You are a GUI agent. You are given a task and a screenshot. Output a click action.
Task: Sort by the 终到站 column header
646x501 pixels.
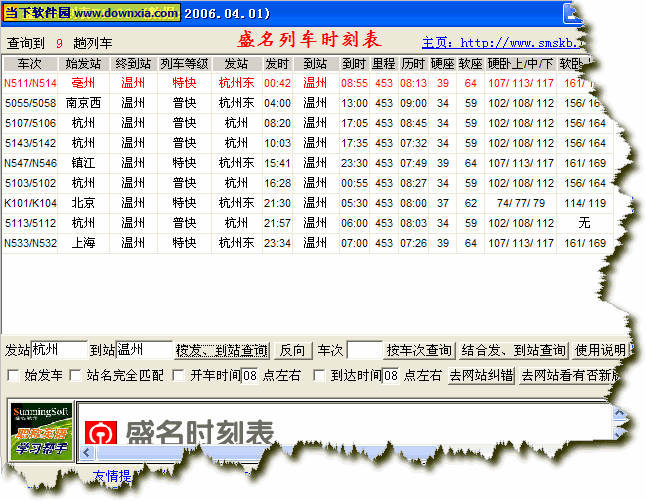click(x=133, y=64)
